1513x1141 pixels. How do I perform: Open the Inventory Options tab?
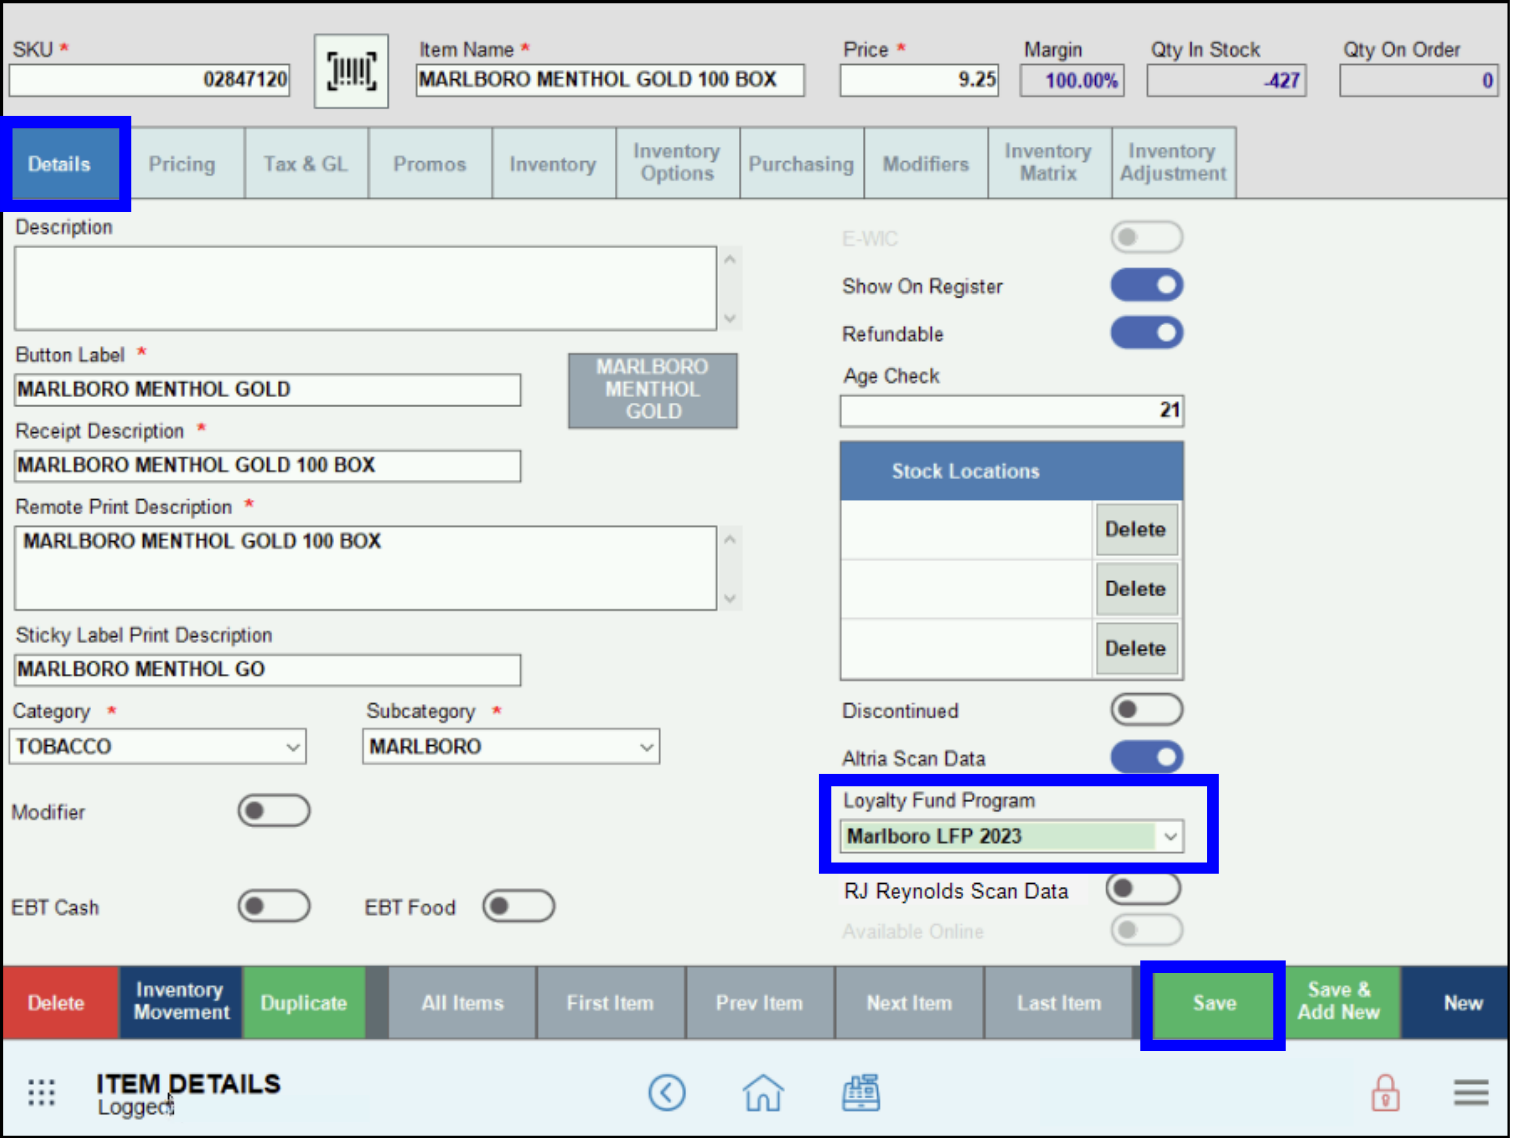[x=677, y=163]
